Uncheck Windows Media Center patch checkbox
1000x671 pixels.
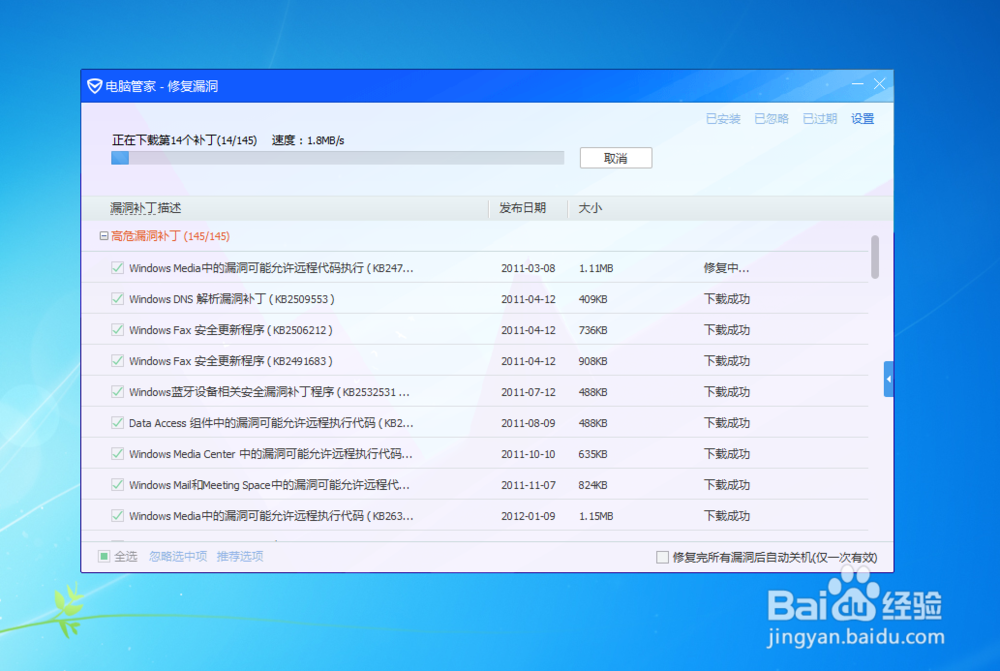(x=117, y=453)
